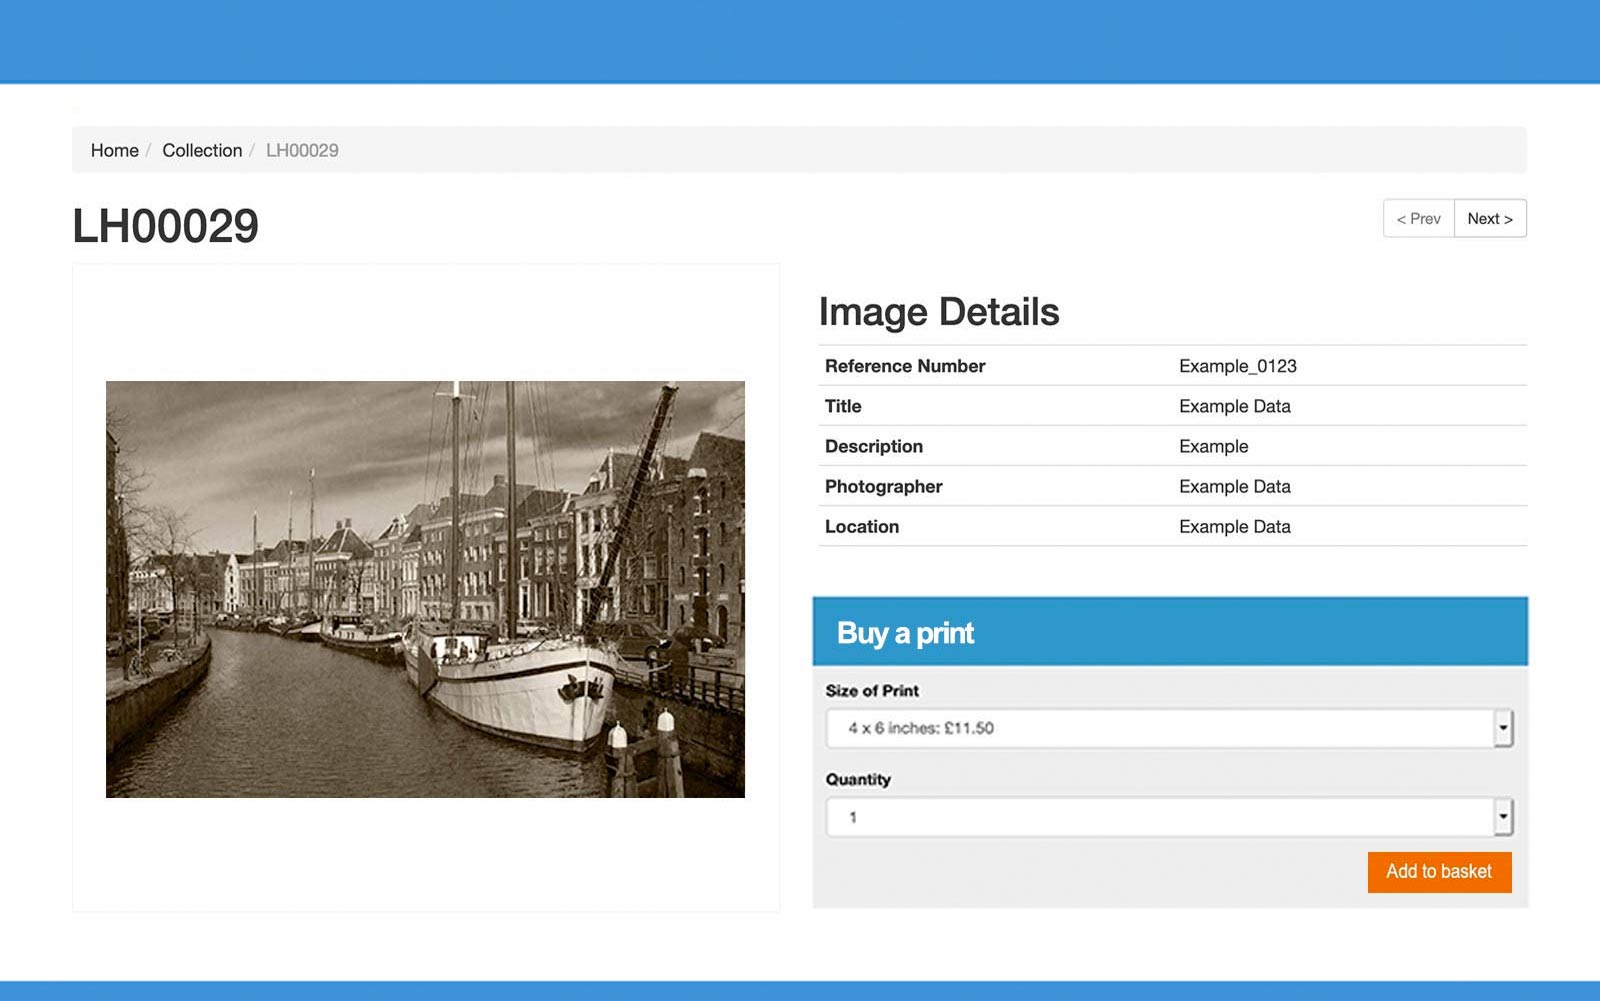Click the Title value Example Data
The image size is (1600, 1001).
1234,406
